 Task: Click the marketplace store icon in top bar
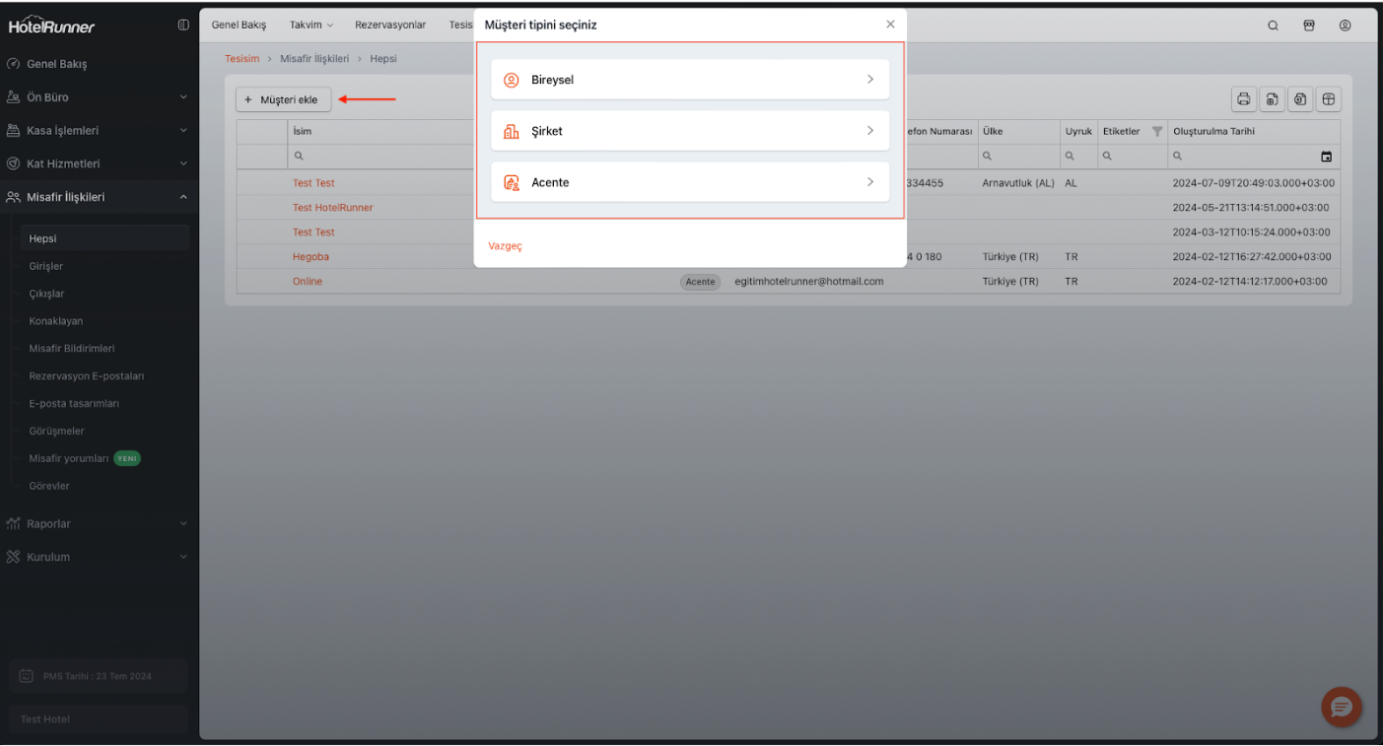coord(1309,26)
